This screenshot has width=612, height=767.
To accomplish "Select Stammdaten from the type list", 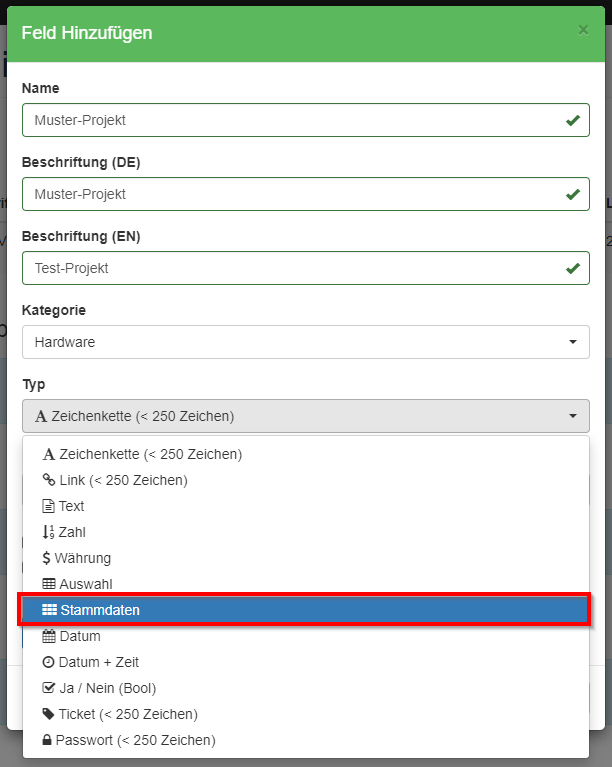I will coord(100,610).
